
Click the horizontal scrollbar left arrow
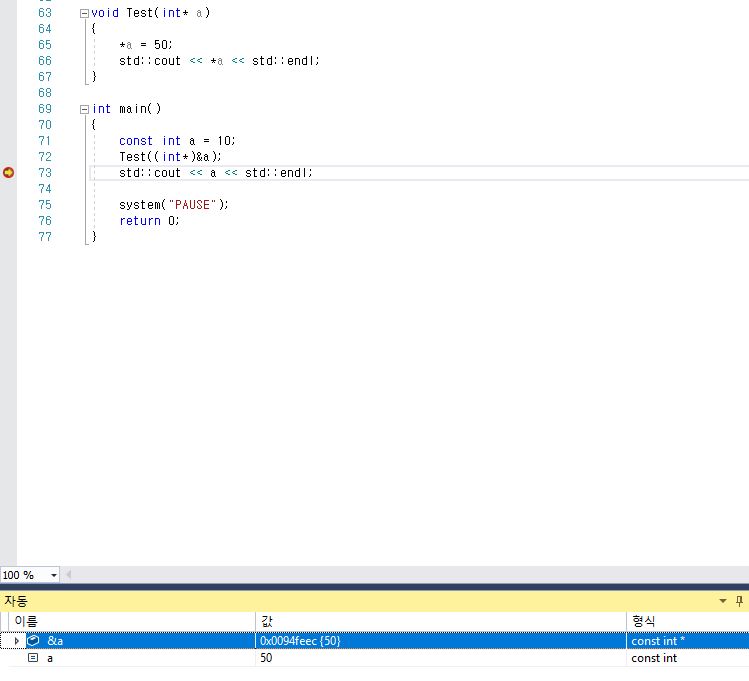[68, 575]
